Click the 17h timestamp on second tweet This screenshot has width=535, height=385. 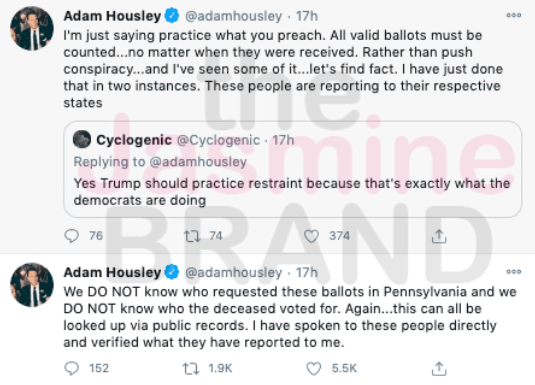click(x=307, y=272)
